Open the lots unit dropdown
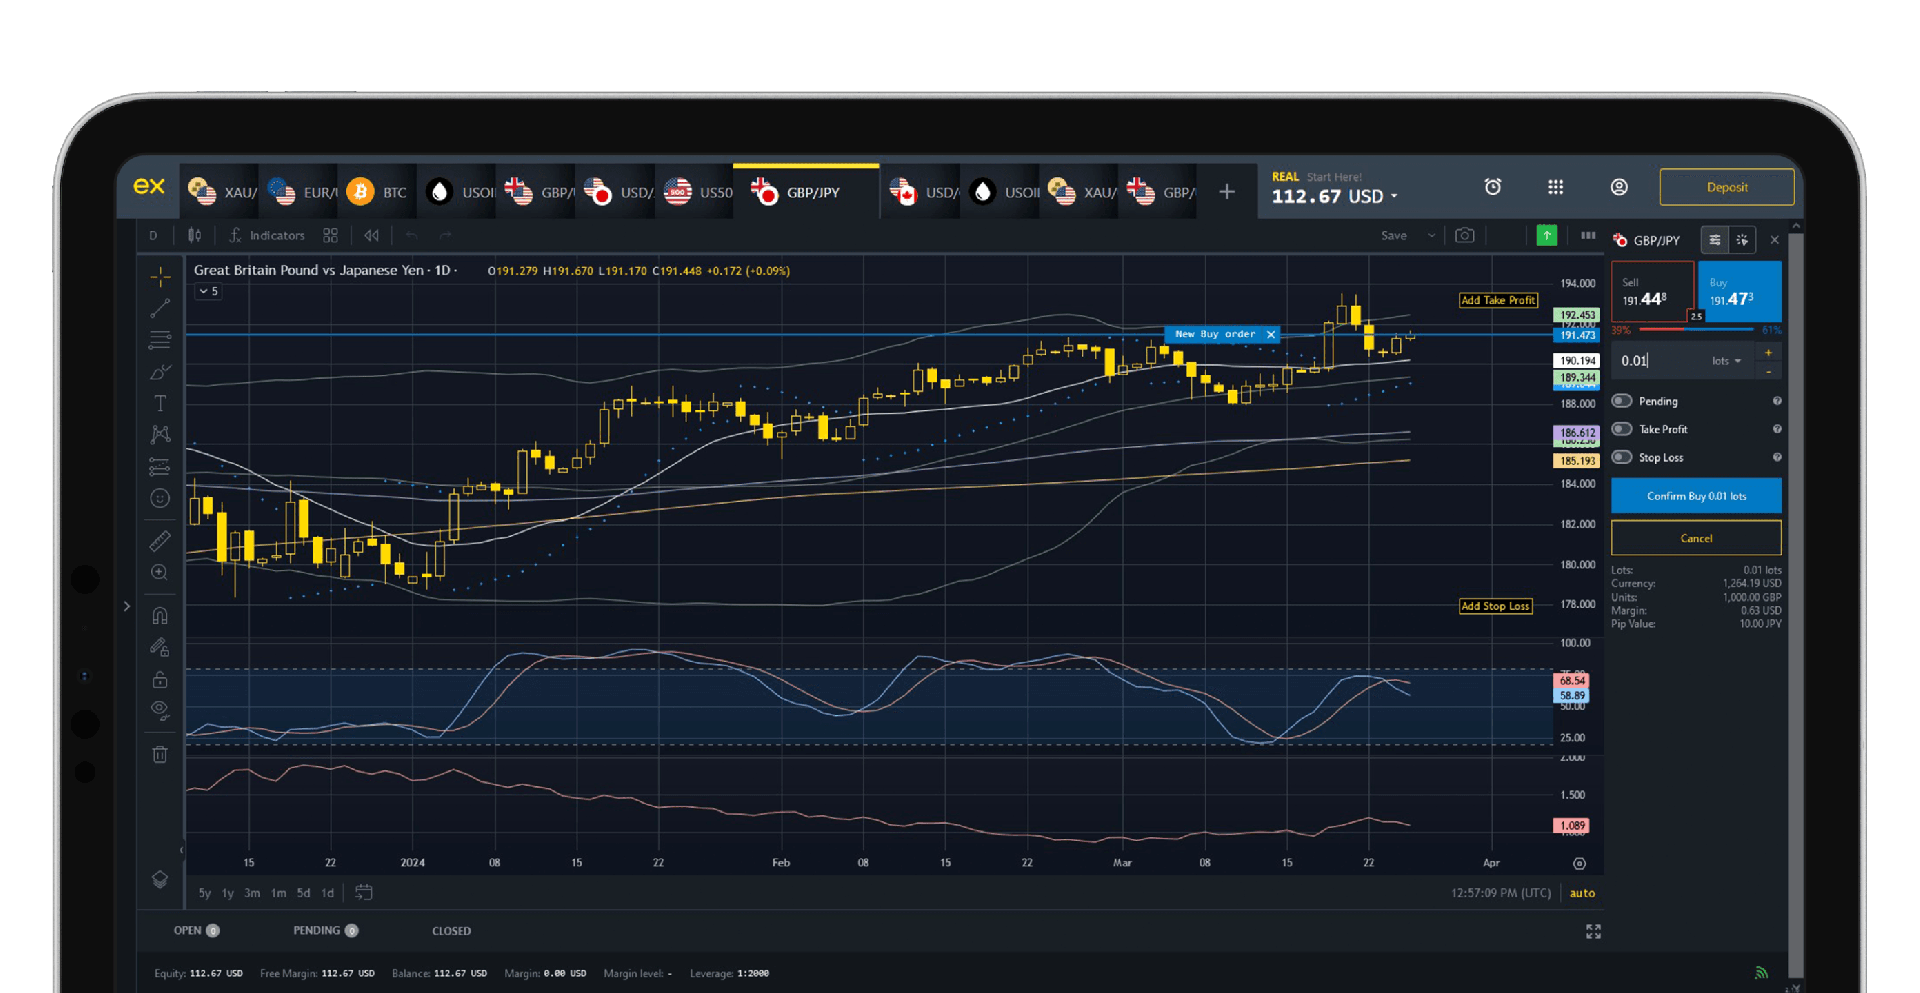This screenshot has width=1920, height=993. click(x=1726, y=361)
